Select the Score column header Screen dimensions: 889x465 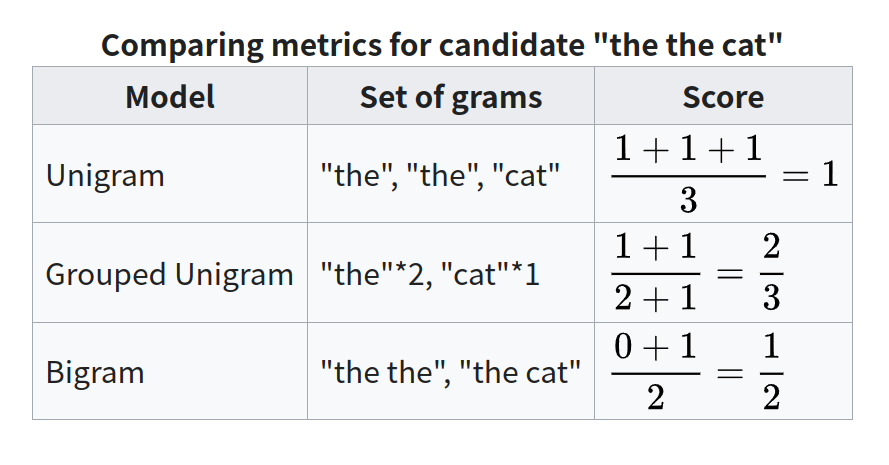723,96
